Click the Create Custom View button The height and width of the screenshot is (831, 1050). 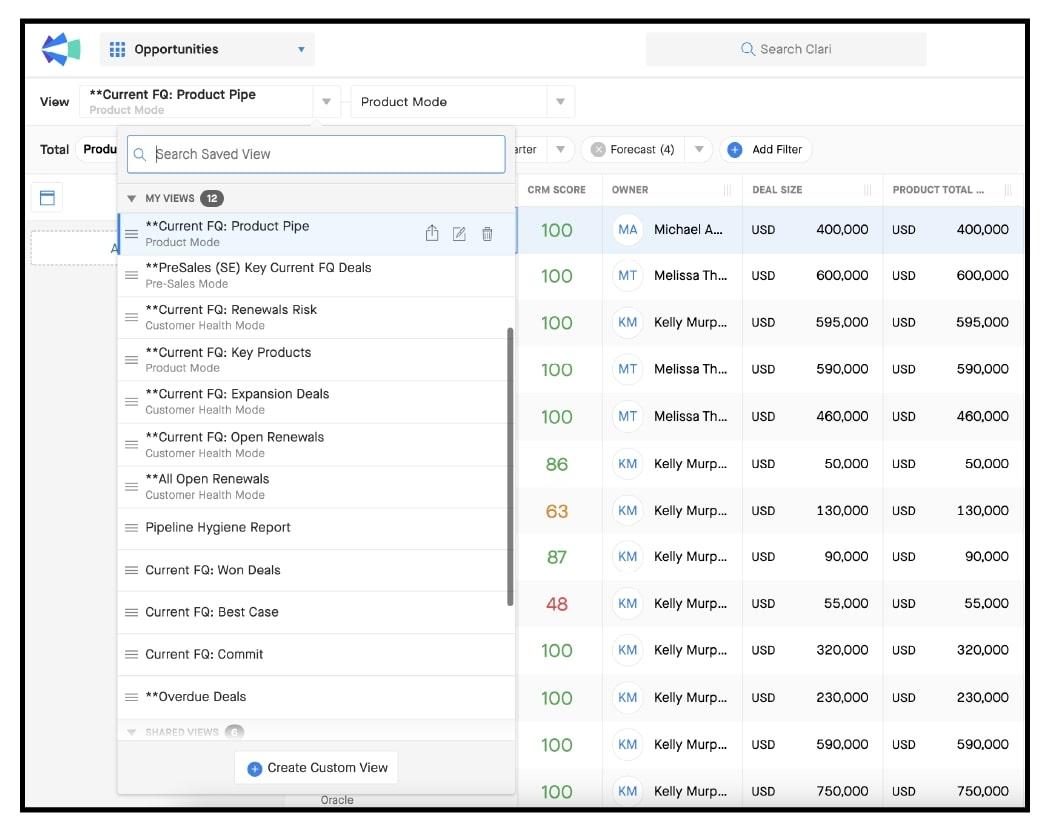pyautogui.click(x=316, y=768)
